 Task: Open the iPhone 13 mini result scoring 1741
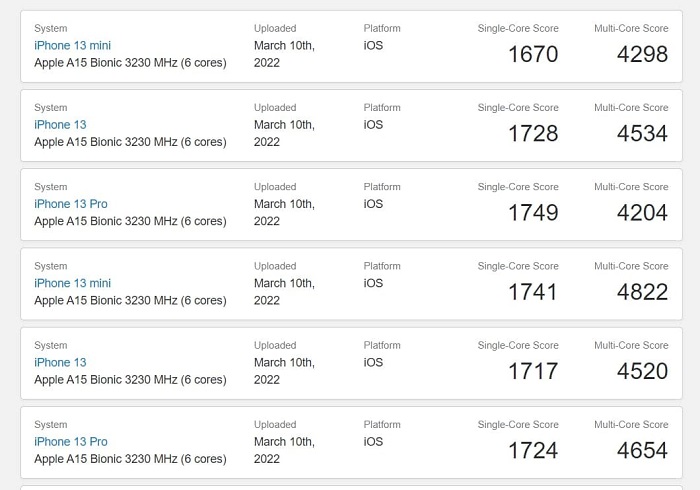click(x=72, y=283)
